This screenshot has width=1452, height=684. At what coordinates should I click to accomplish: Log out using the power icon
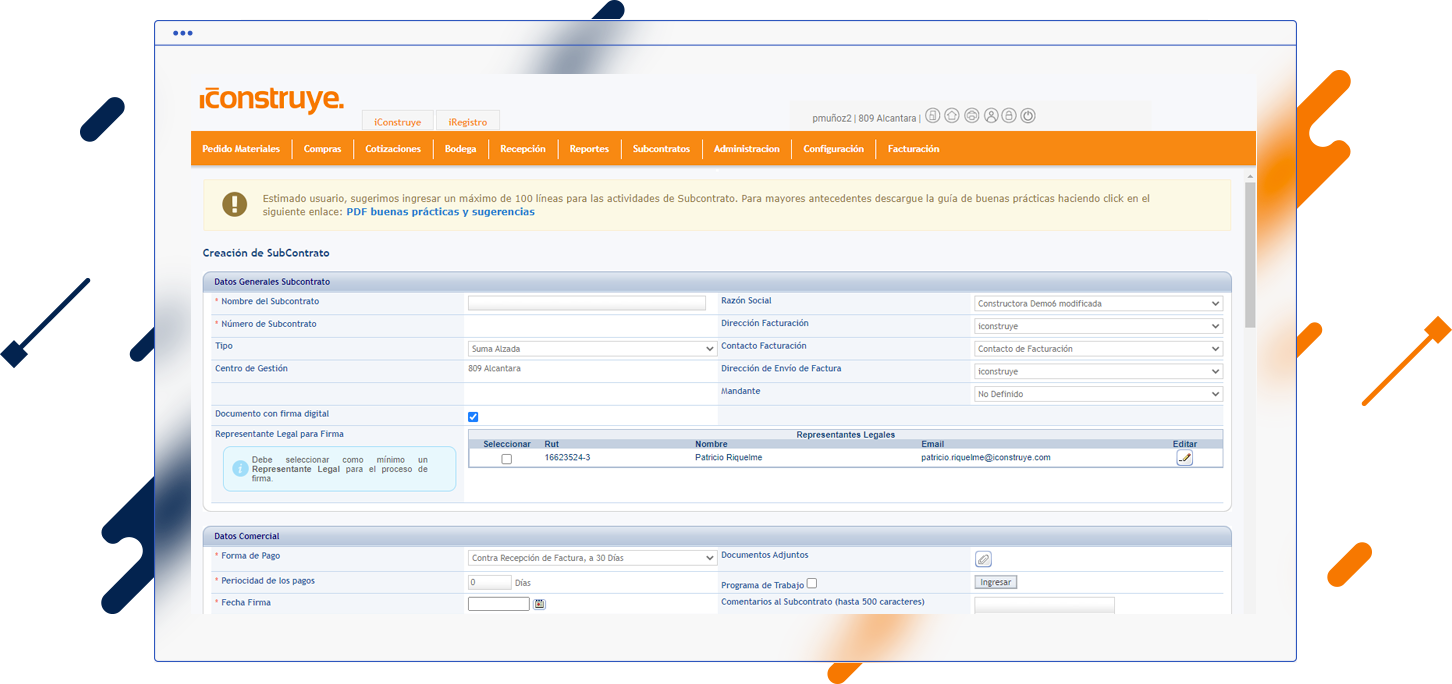pos(1028,115)
